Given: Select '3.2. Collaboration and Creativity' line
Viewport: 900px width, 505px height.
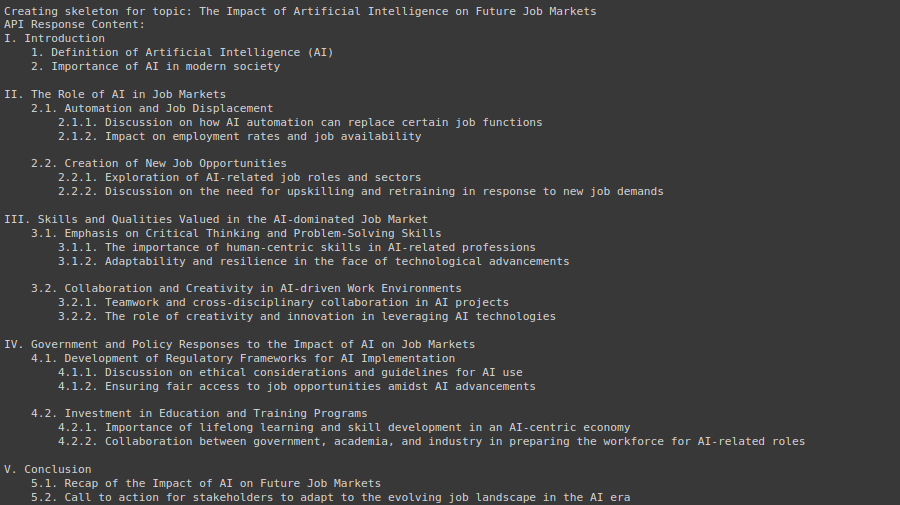Looking at the screenshot, I should tap(246, 289).
